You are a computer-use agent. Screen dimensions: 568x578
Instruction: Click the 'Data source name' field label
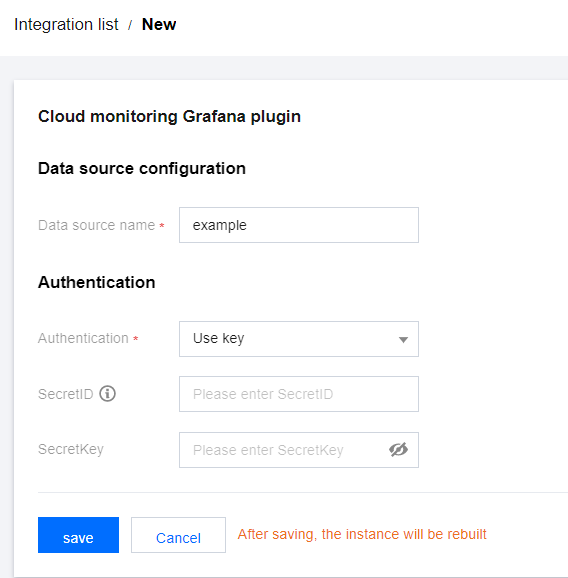pyautogui.click(x=97, y=225)
